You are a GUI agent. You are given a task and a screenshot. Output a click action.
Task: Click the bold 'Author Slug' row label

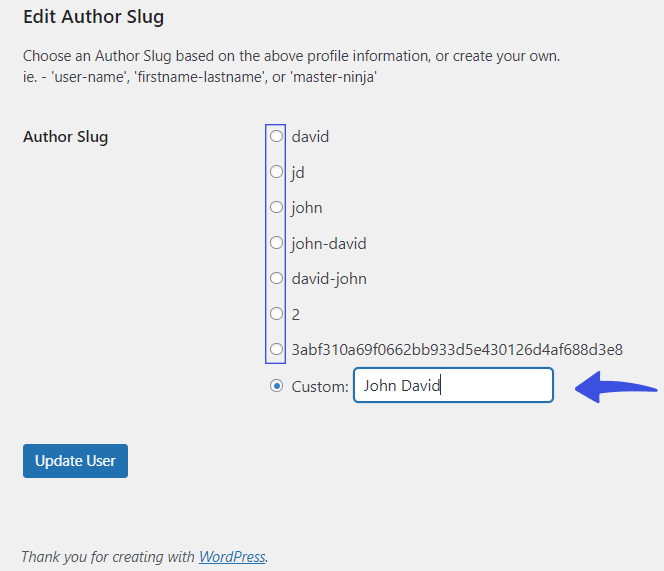(x=66, y=137)
